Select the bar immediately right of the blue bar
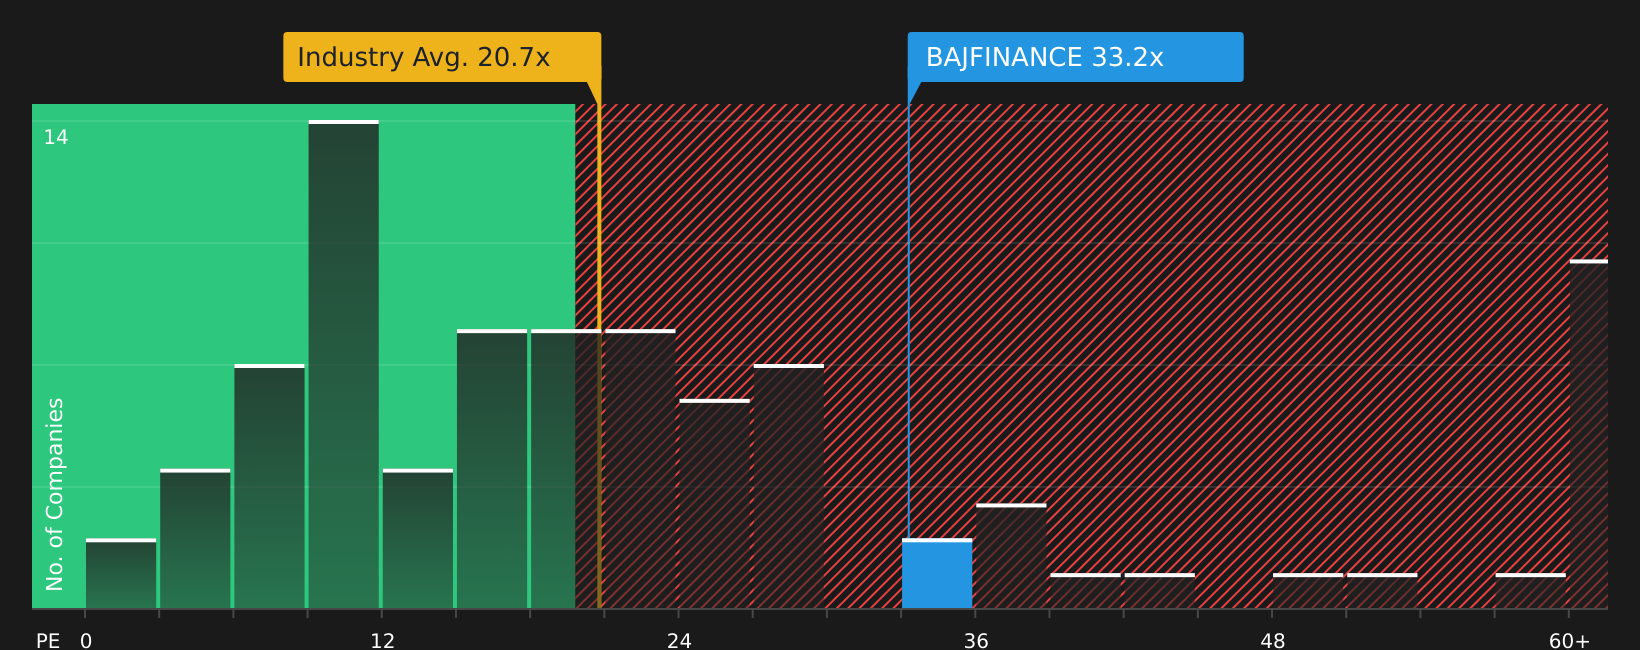The width and height of the screenshot is (1640, 650). (x=1011, y=556)
